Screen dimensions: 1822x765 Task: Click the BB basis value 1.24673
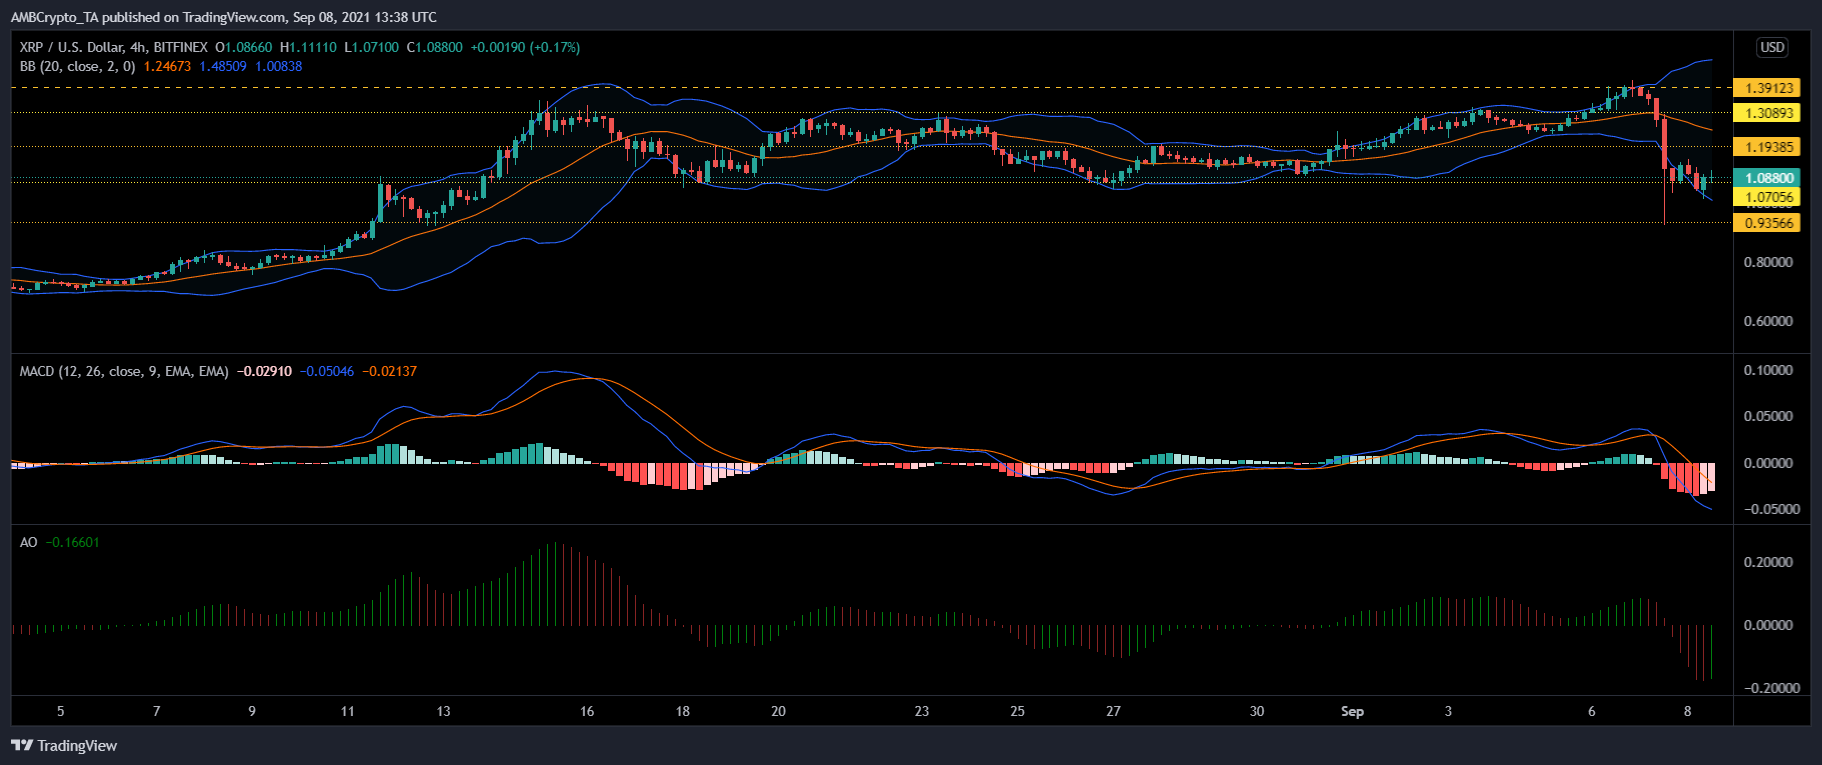tap(167, 66)
